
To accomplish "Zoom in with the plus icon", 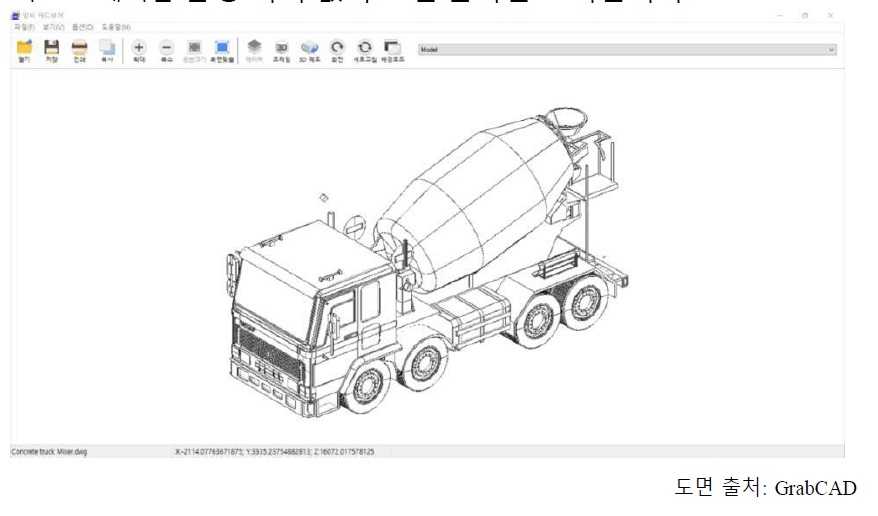I will pos(139,50).
